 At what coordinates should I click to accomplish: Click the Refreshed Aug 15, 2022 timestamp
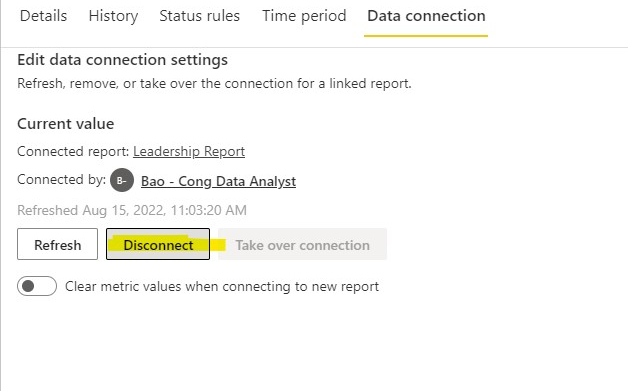click(132, 210)
